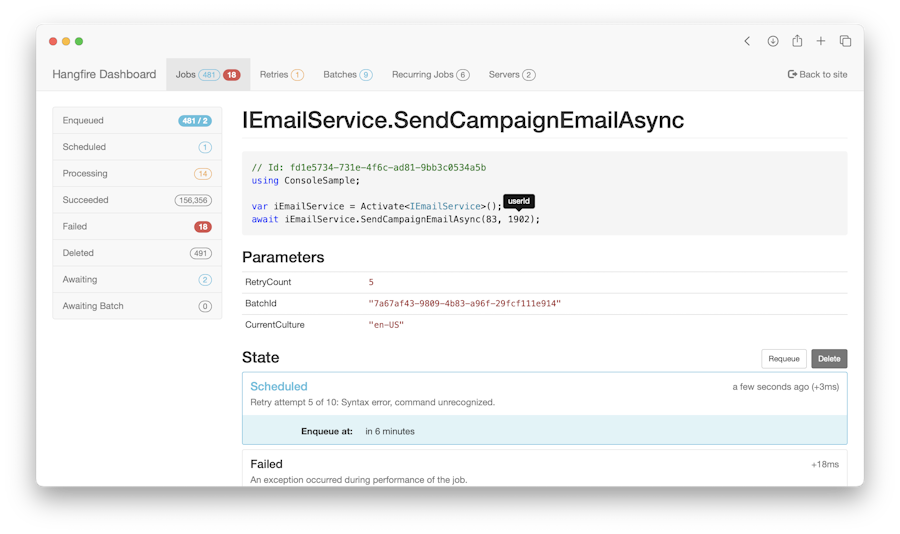
Task: Click the +18ms duration label
Action: [x=825, y=464]
